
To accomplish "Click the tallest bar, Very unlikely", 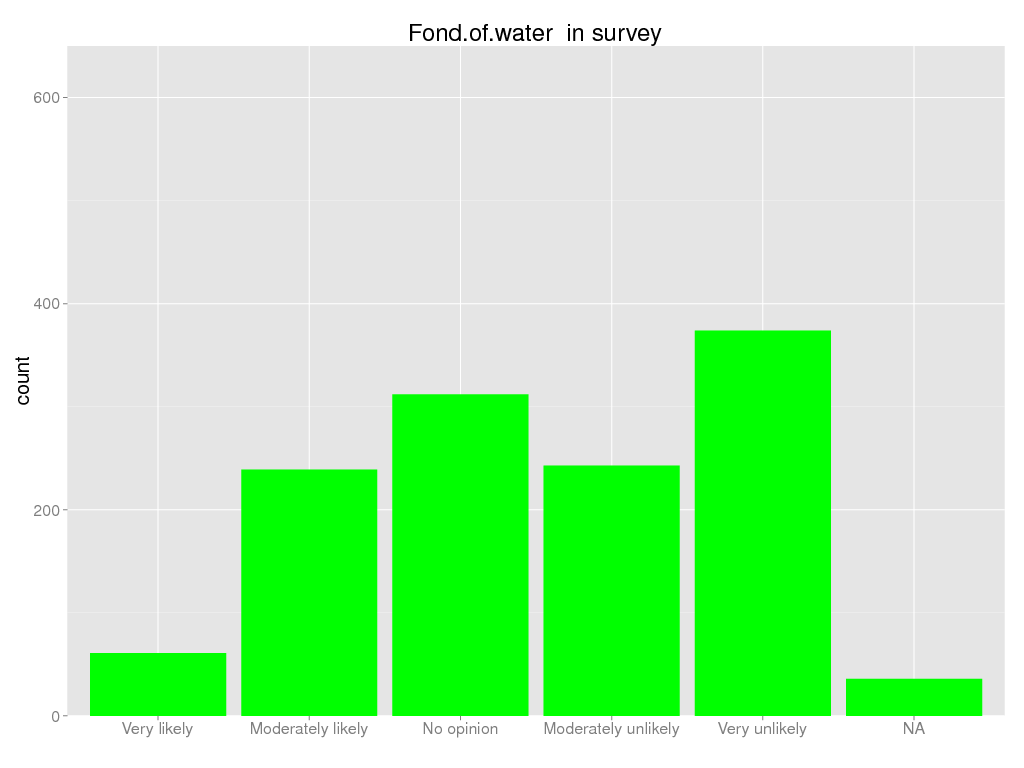I will click(x=762, y=523).
